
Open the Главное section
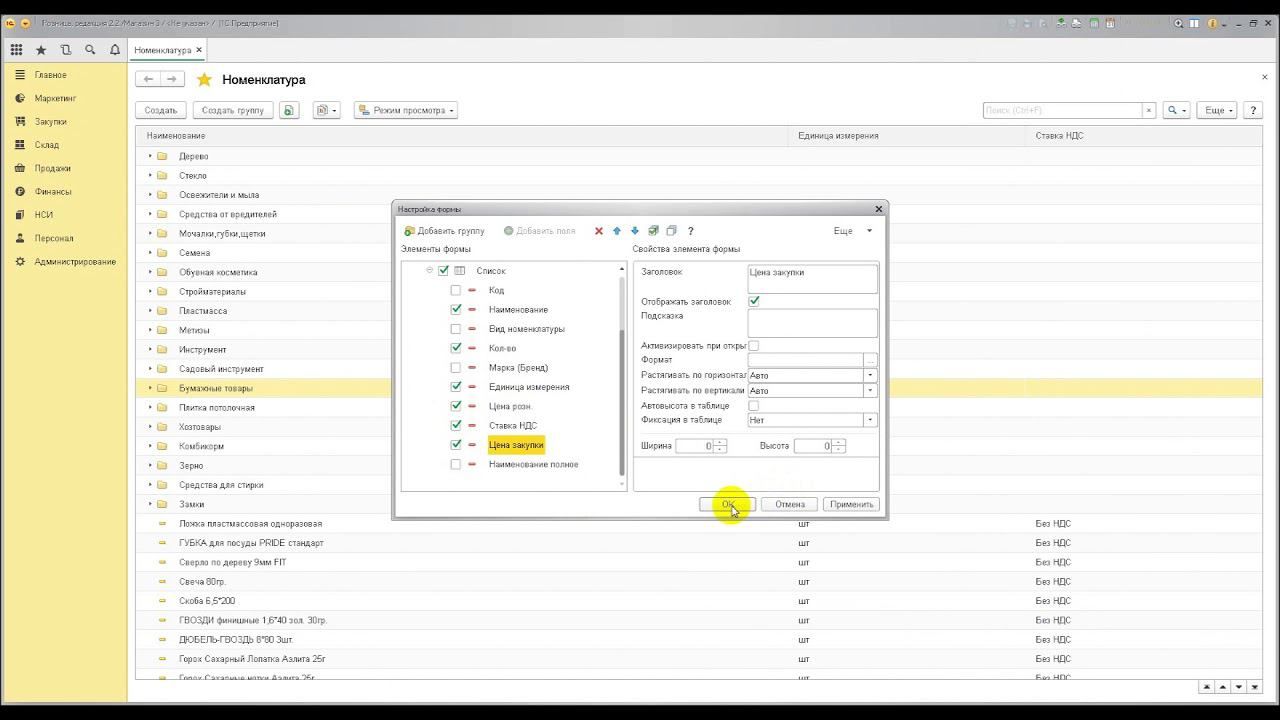pyautogui.click(x=50, y=75)
